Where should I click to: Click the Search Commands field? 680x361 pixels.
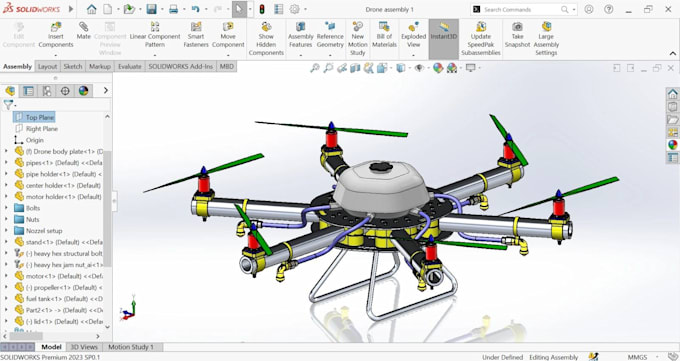524,9
